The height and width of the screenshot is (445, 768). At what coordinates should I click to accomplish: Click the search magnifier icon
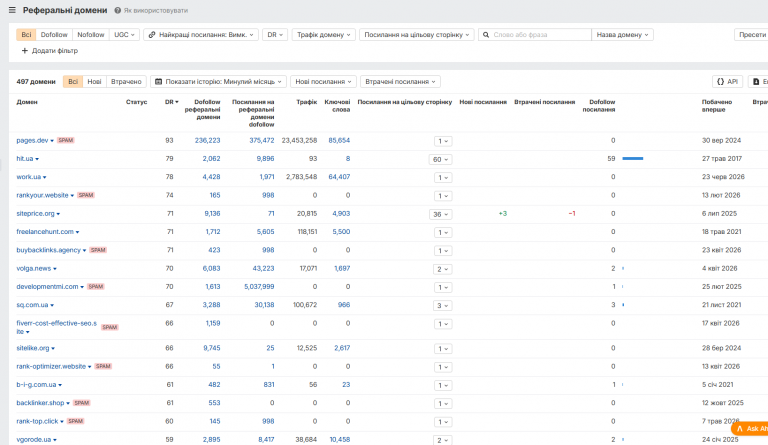coord(486,35)
